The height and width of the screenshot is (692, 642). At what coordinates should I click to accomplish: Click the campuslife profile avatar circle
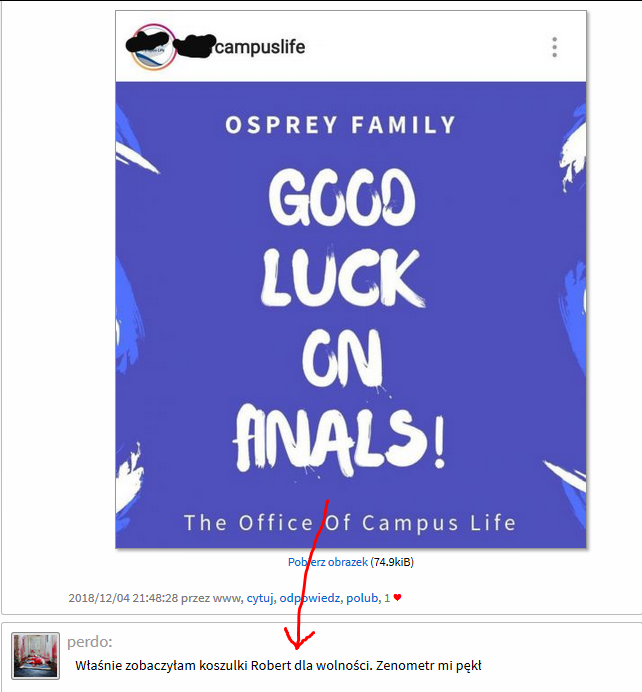153,47
